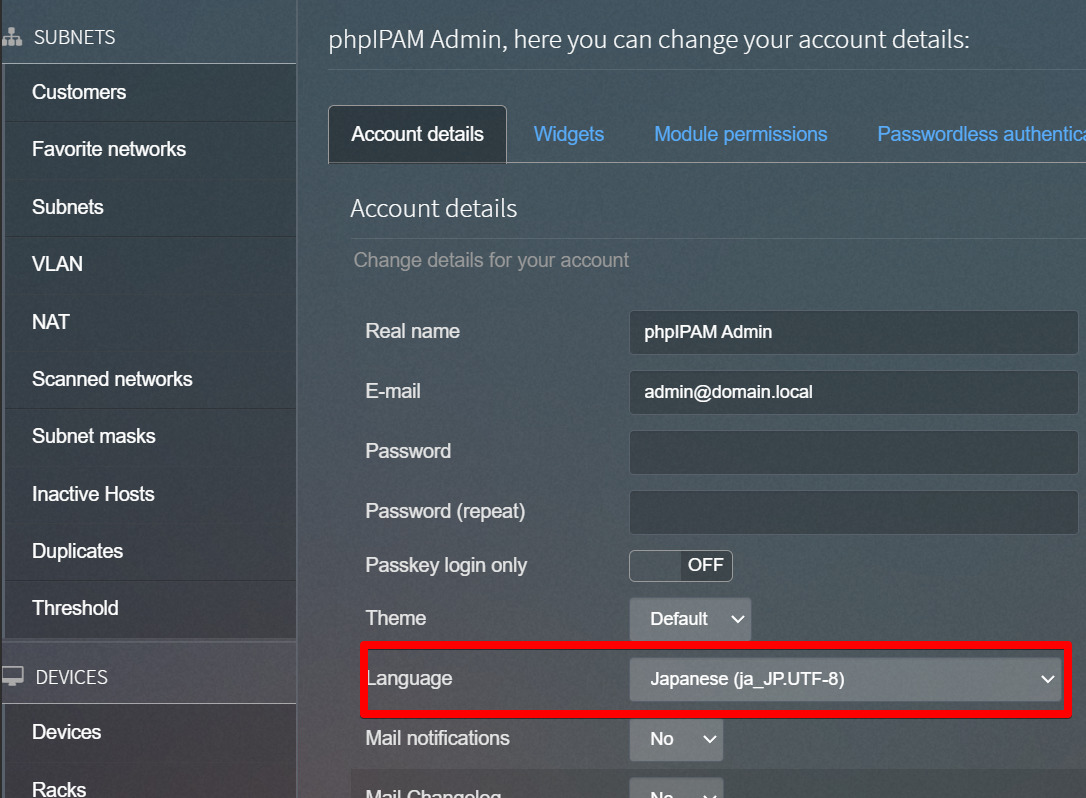Switch to the Account details tab
Viewport: 1086px width, 798px height.
point(417,134)
